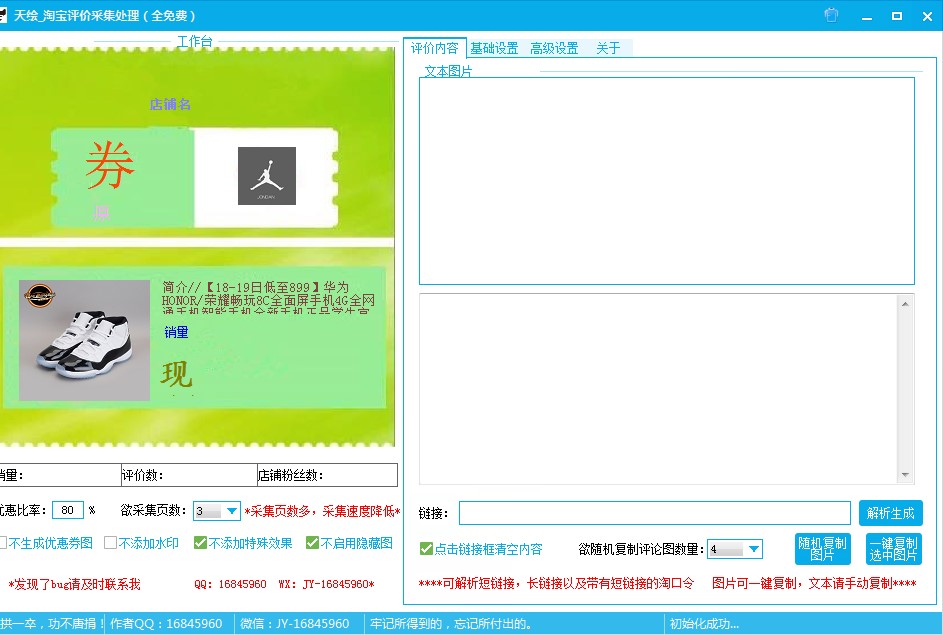Click the round shop badge on sneaker image
Viewport: 943px width, 635px height.
pyautogui.click(x=40, y=296)
